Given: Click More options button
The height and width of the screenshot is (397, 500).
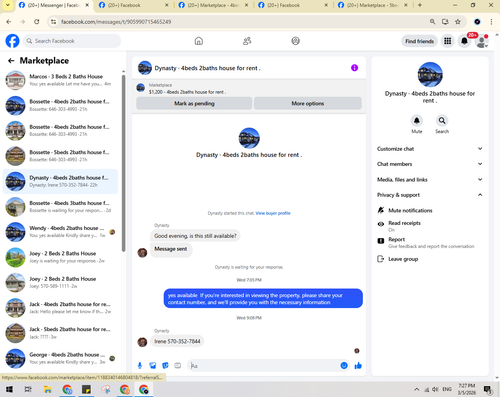Looking at the screenshot, I should (x=308, y=103).
